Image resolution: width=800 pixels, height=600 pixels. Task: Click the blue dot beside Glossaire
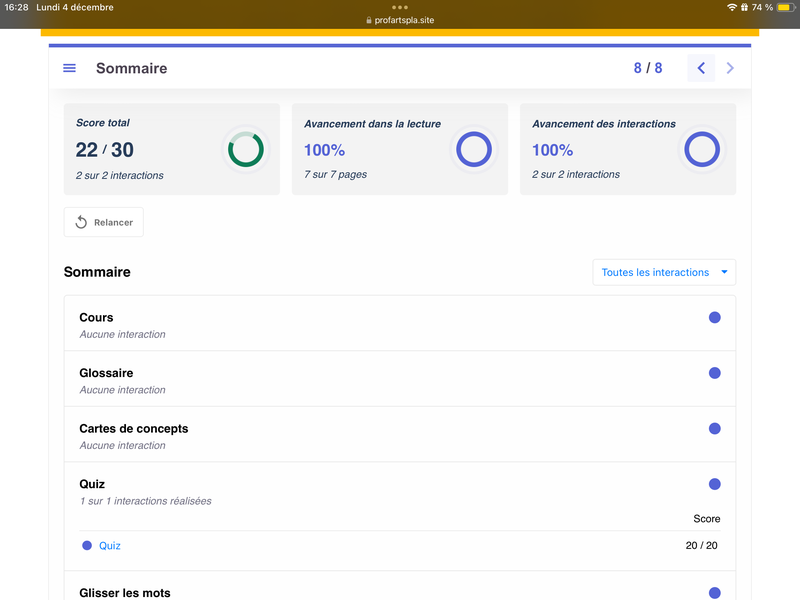714,373
